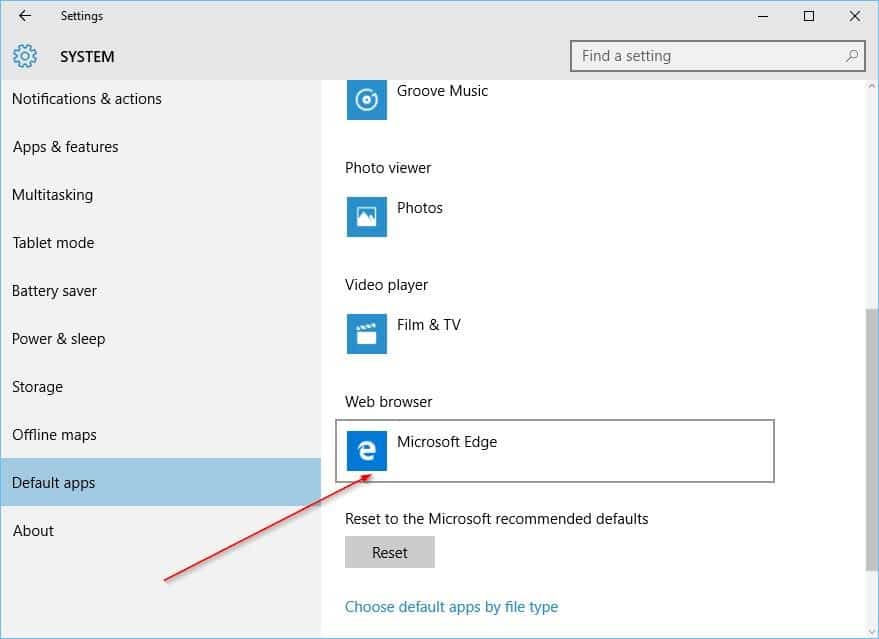Screen dimensions: 879x639
Task: Change default video player Film & TV
Action: point(555,334)
